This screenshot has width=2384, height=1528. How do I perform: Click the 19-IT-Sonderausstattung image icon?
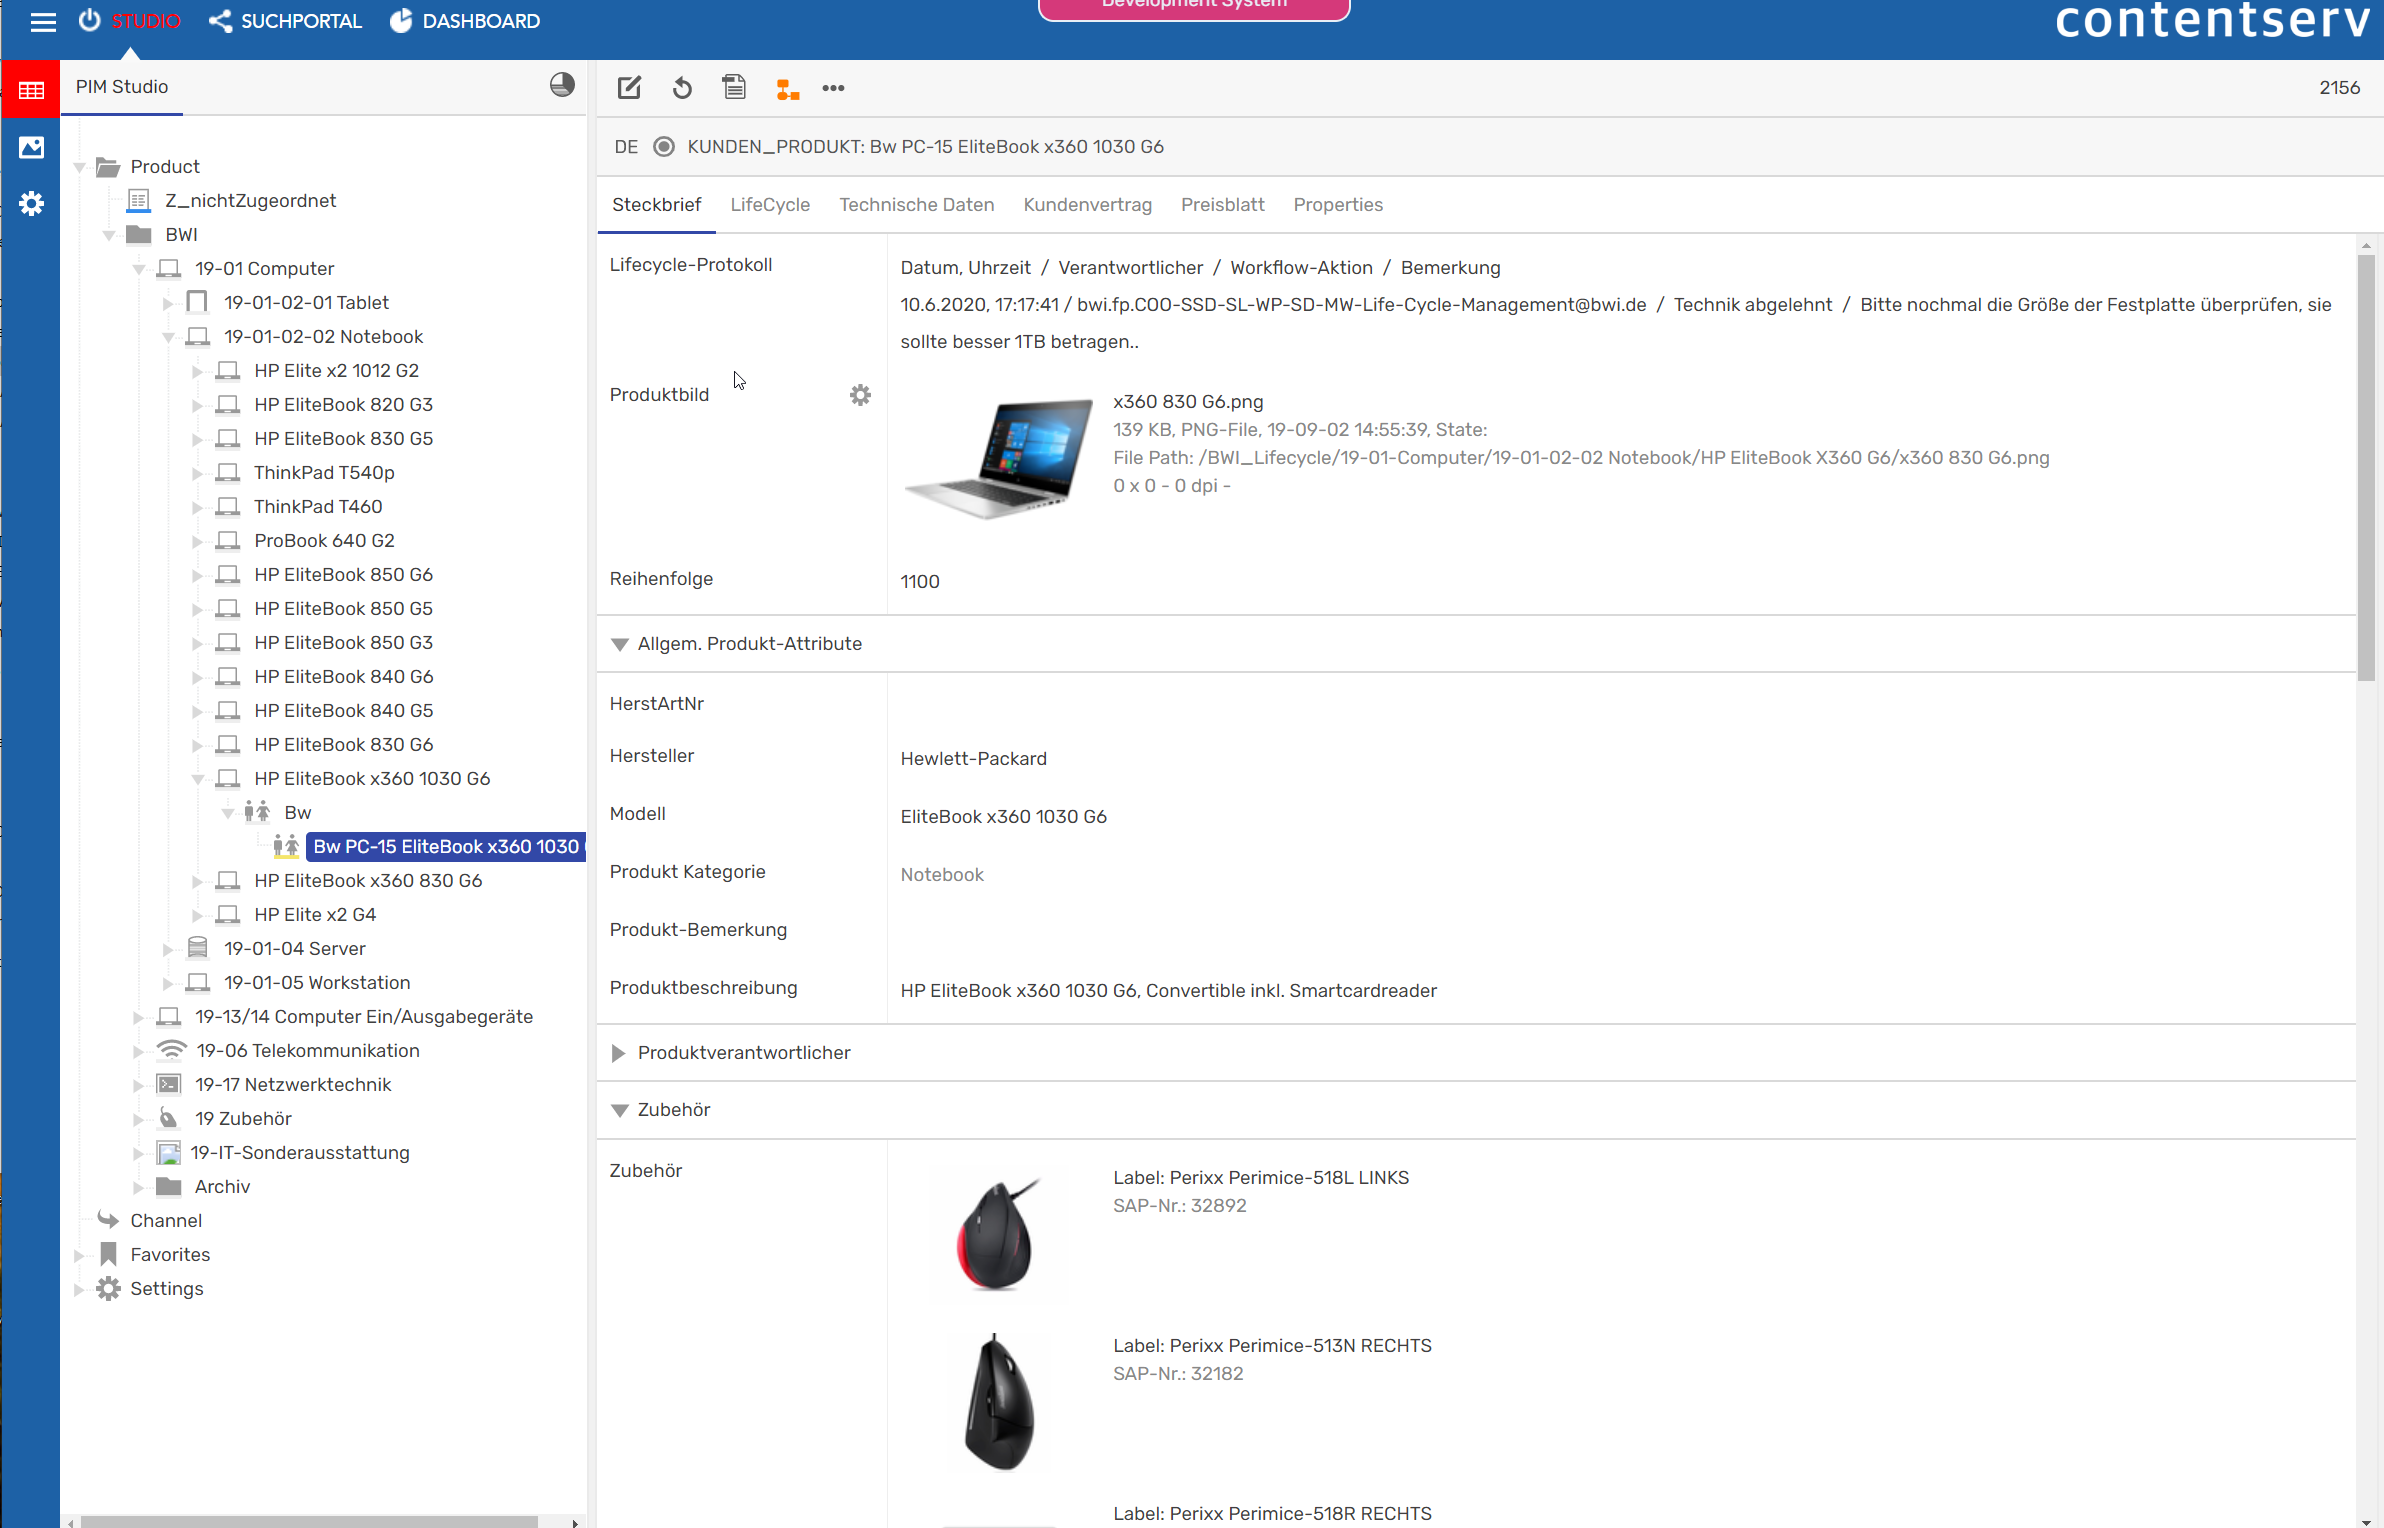(169, 1152)
